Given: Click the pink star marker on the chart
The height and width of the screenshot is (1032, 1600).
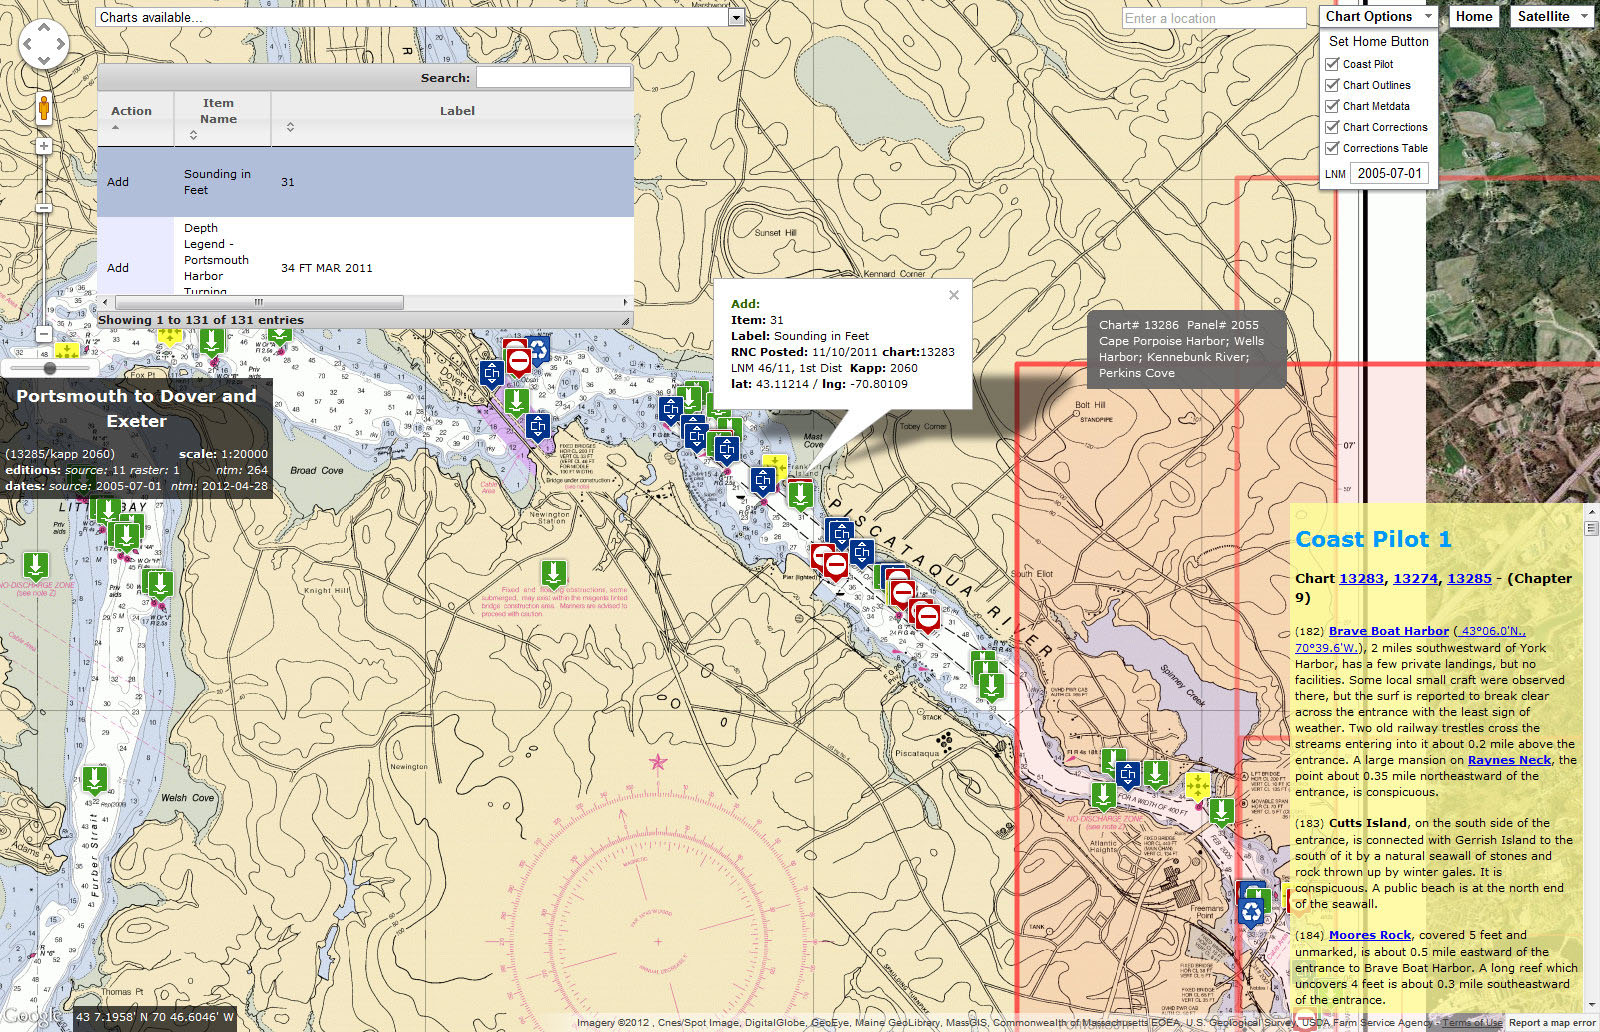Looking at the screenshot, I should pyautogui.click(x=658, y=762).
